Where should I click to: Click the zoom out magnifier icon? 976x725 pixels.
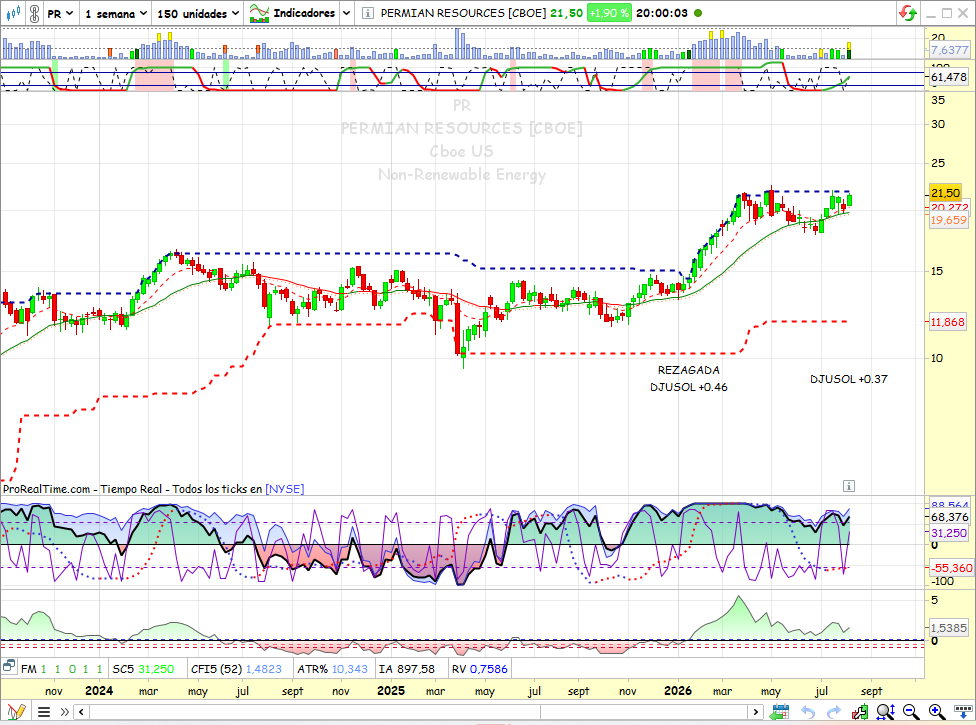pyautogui.click(x=911, y=711)
